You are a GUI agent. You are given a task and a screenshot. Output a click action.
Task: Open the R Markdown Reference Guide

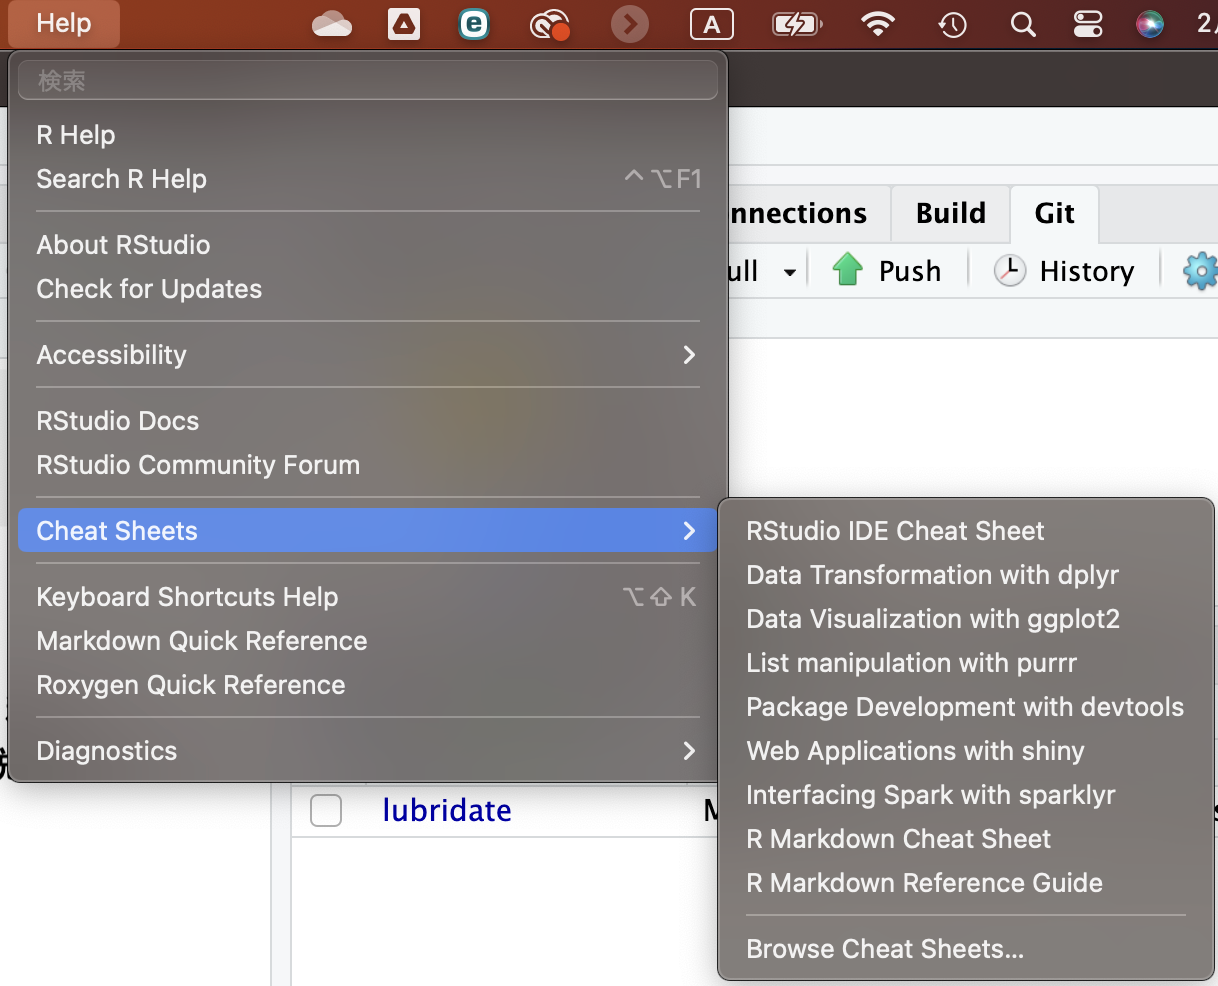pos(966,883)
